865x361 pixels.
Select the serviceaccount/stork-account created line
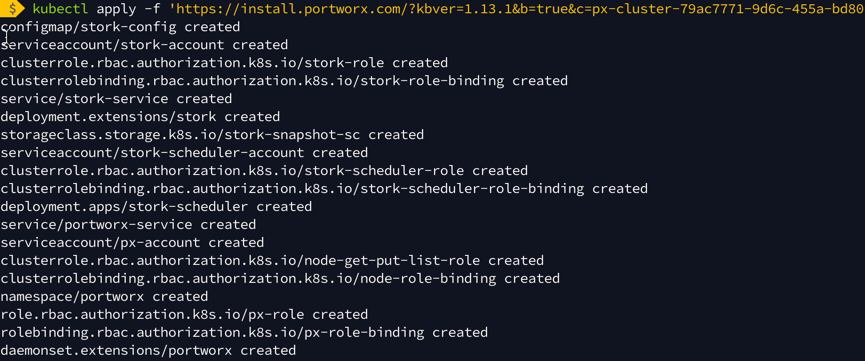point(144,45)
